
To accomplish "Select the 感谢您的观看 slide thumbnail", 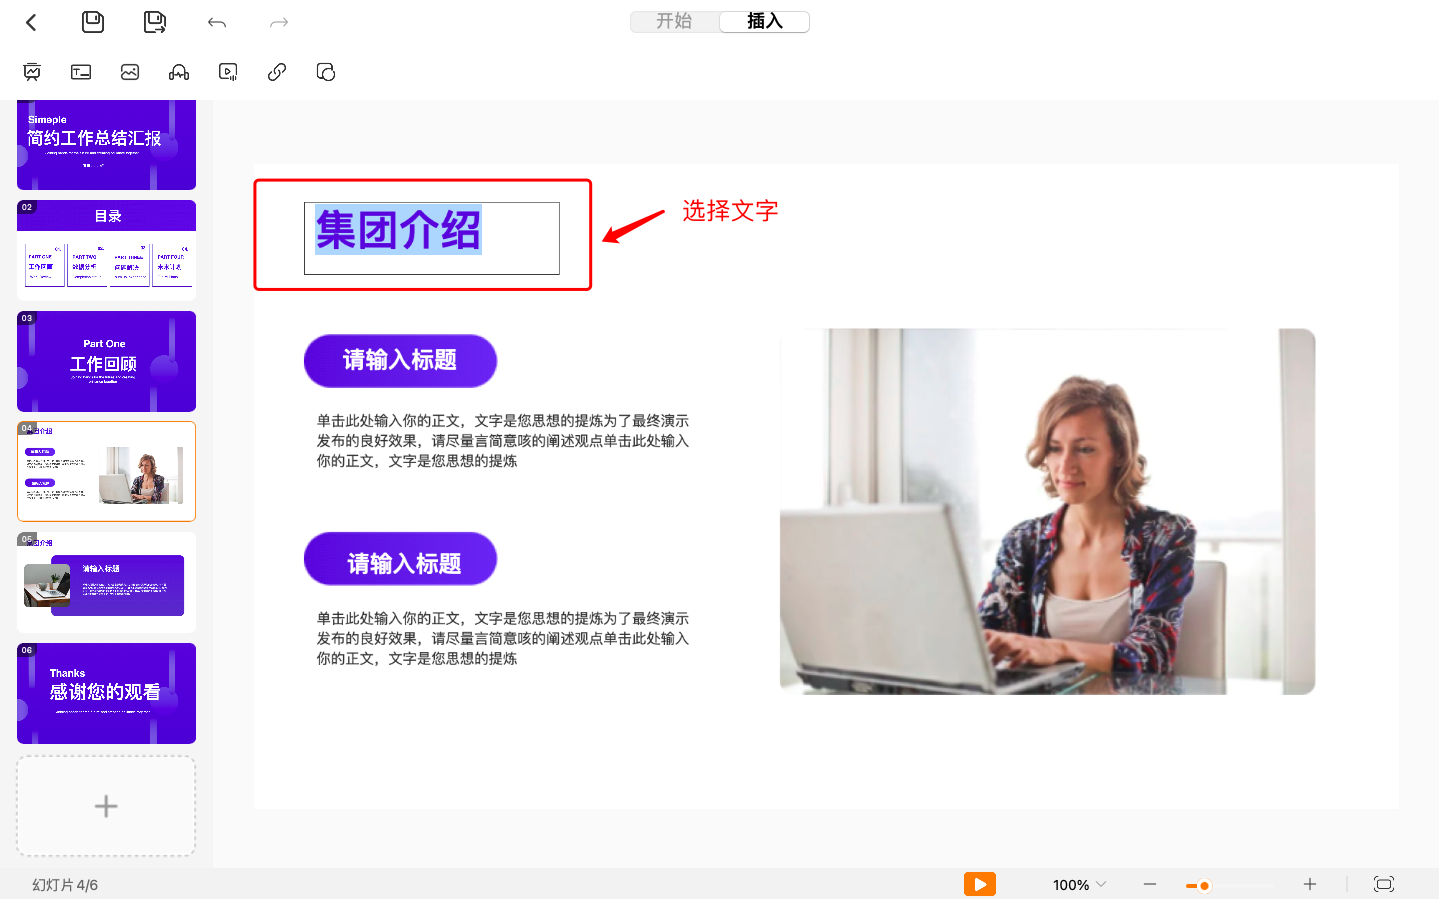I will tap(106, 694).
